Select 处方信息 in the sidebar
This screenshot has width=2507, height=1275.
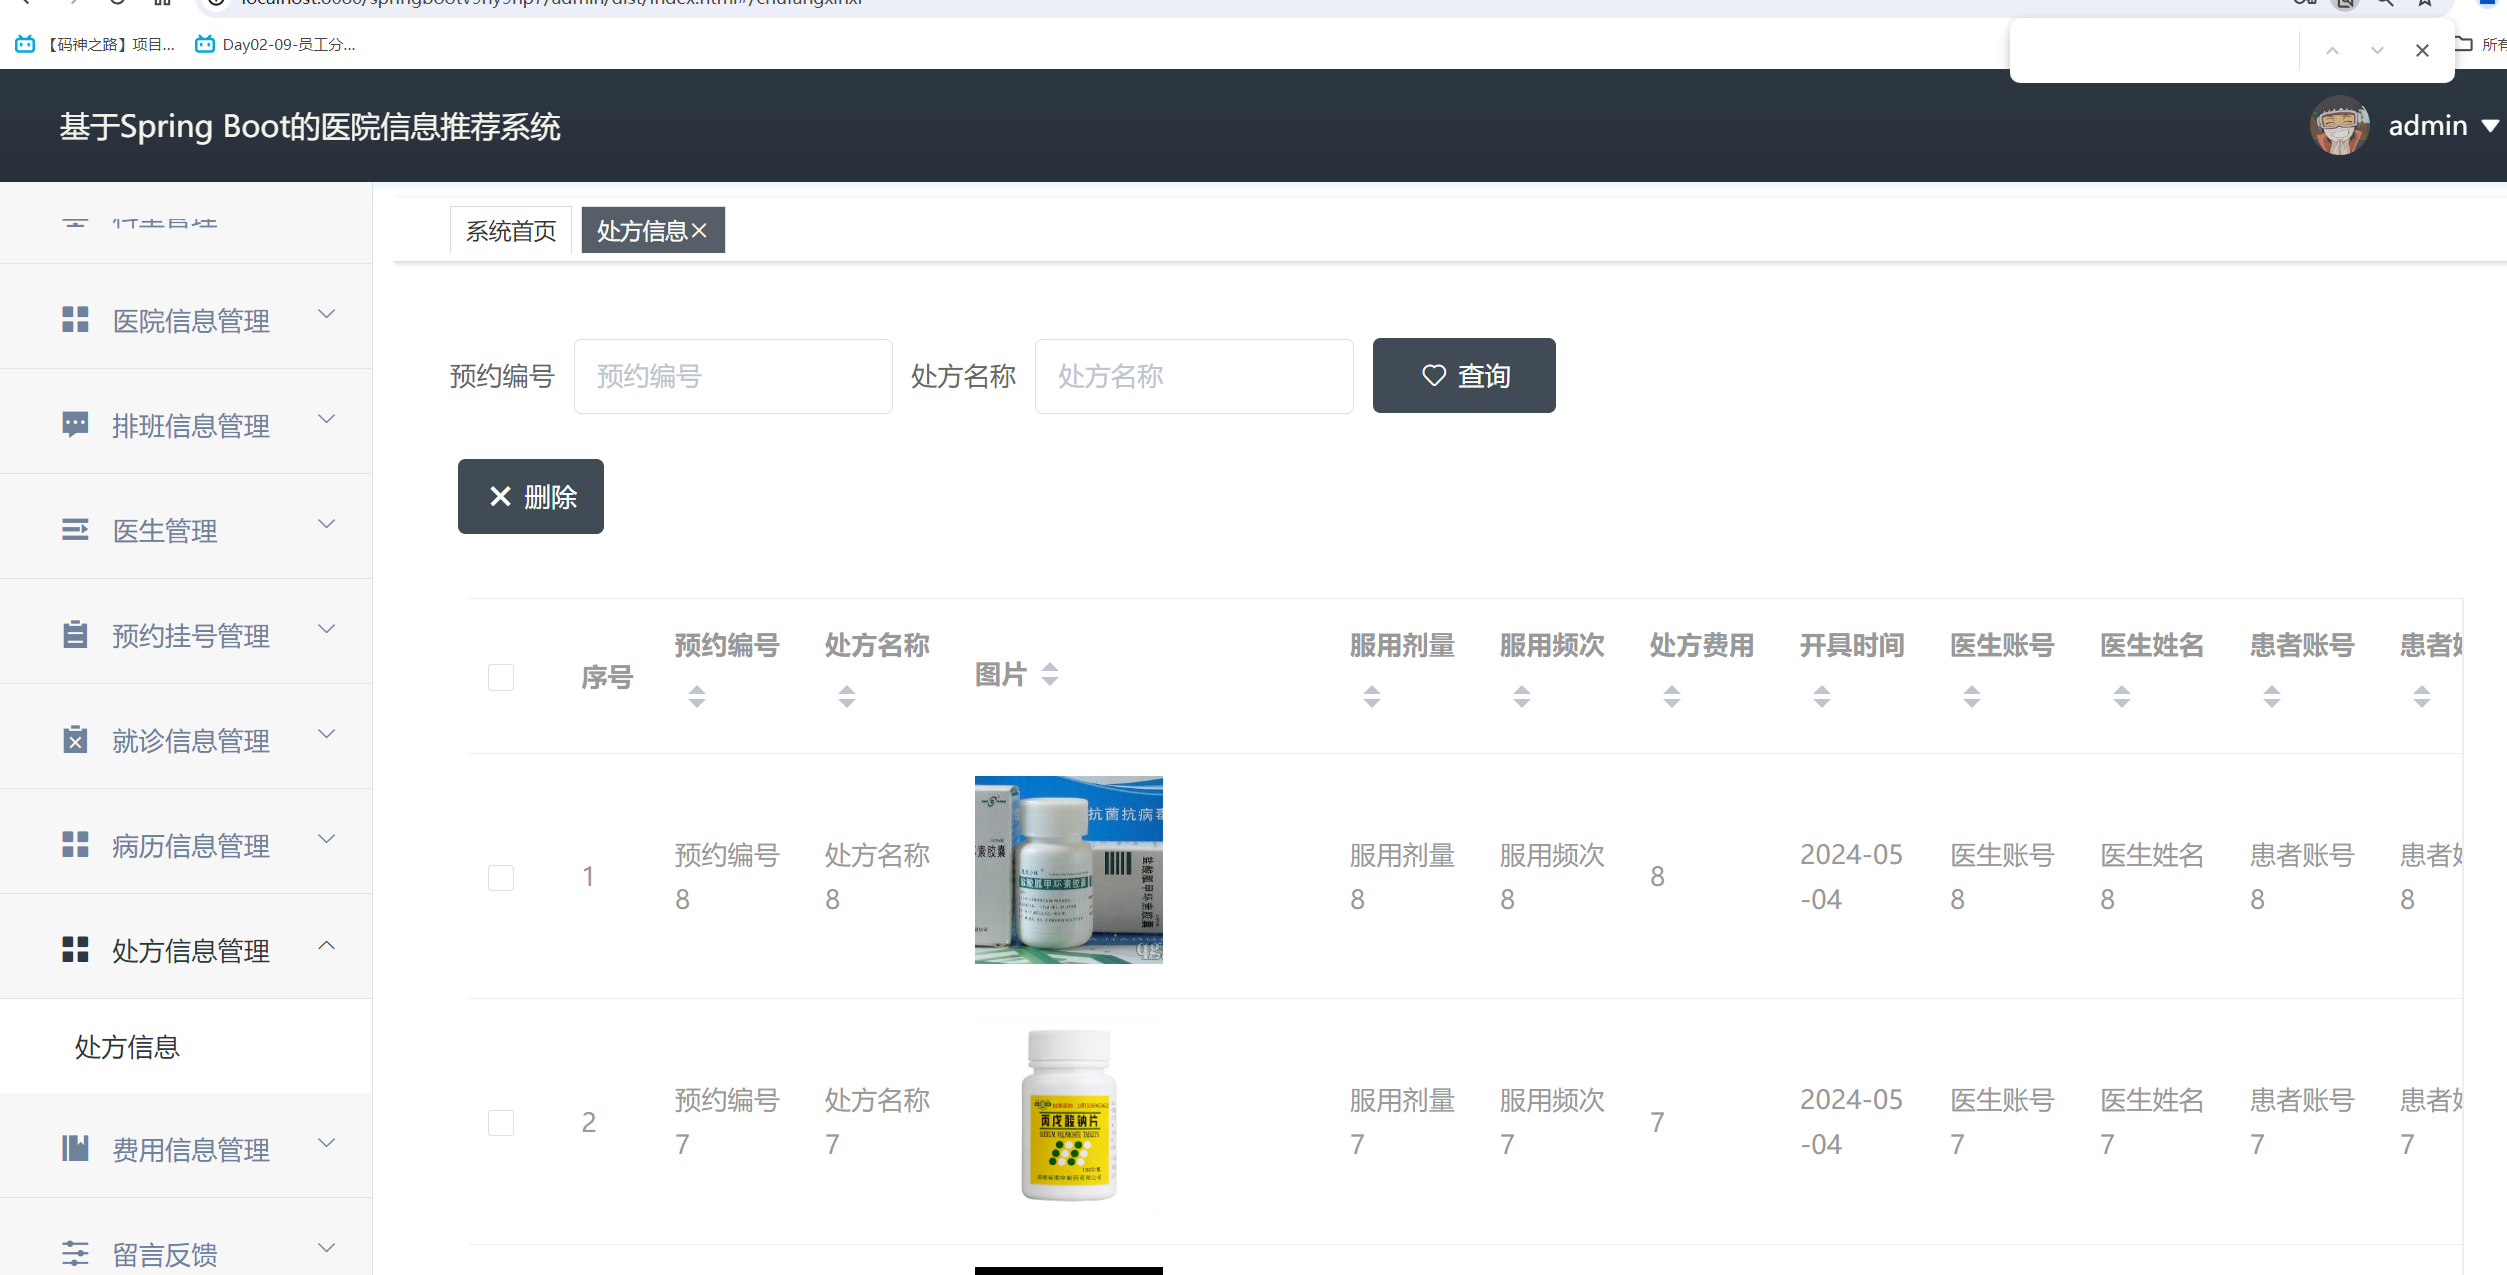[x=127, y=1047]
